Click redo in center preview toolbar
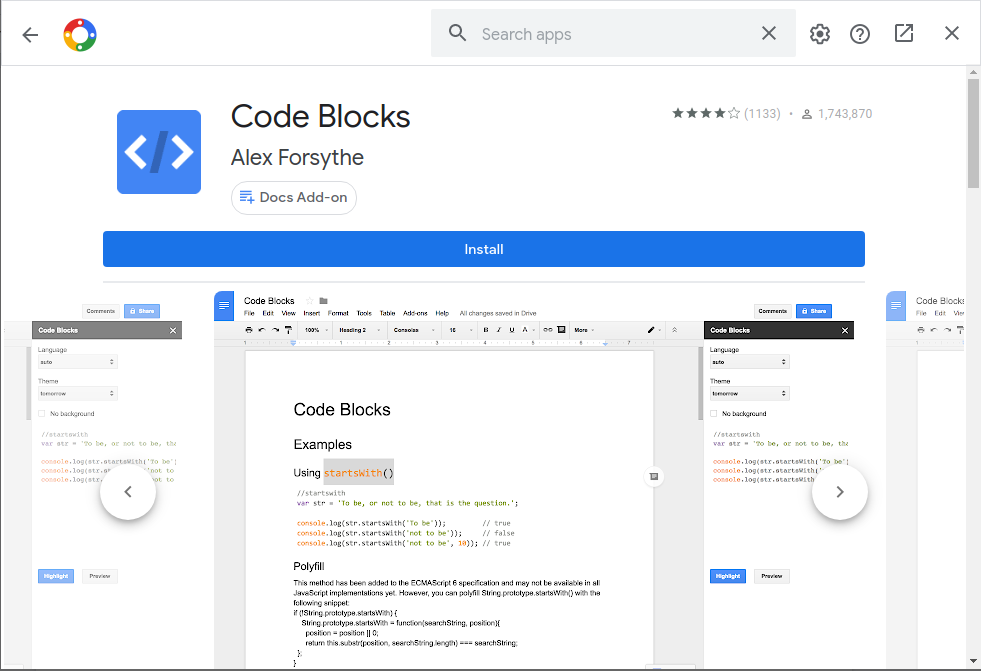 275,330
